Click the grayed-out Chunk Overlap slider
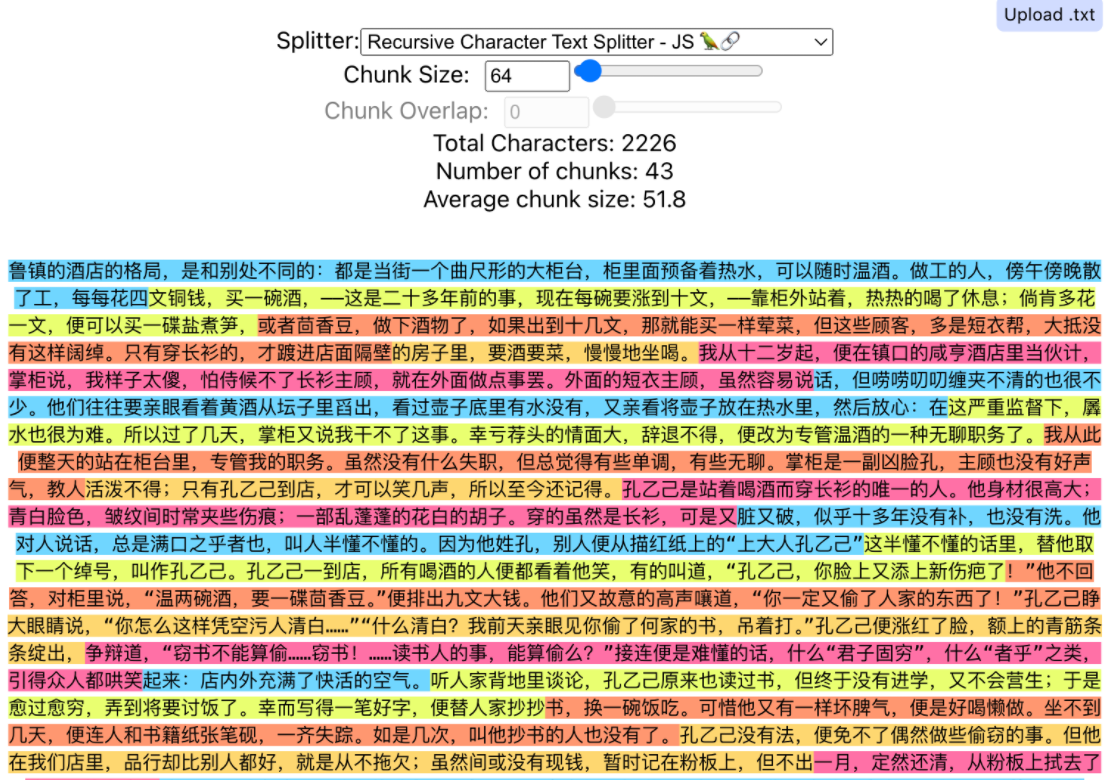The image size is (1106, 780). coord(688,107)
